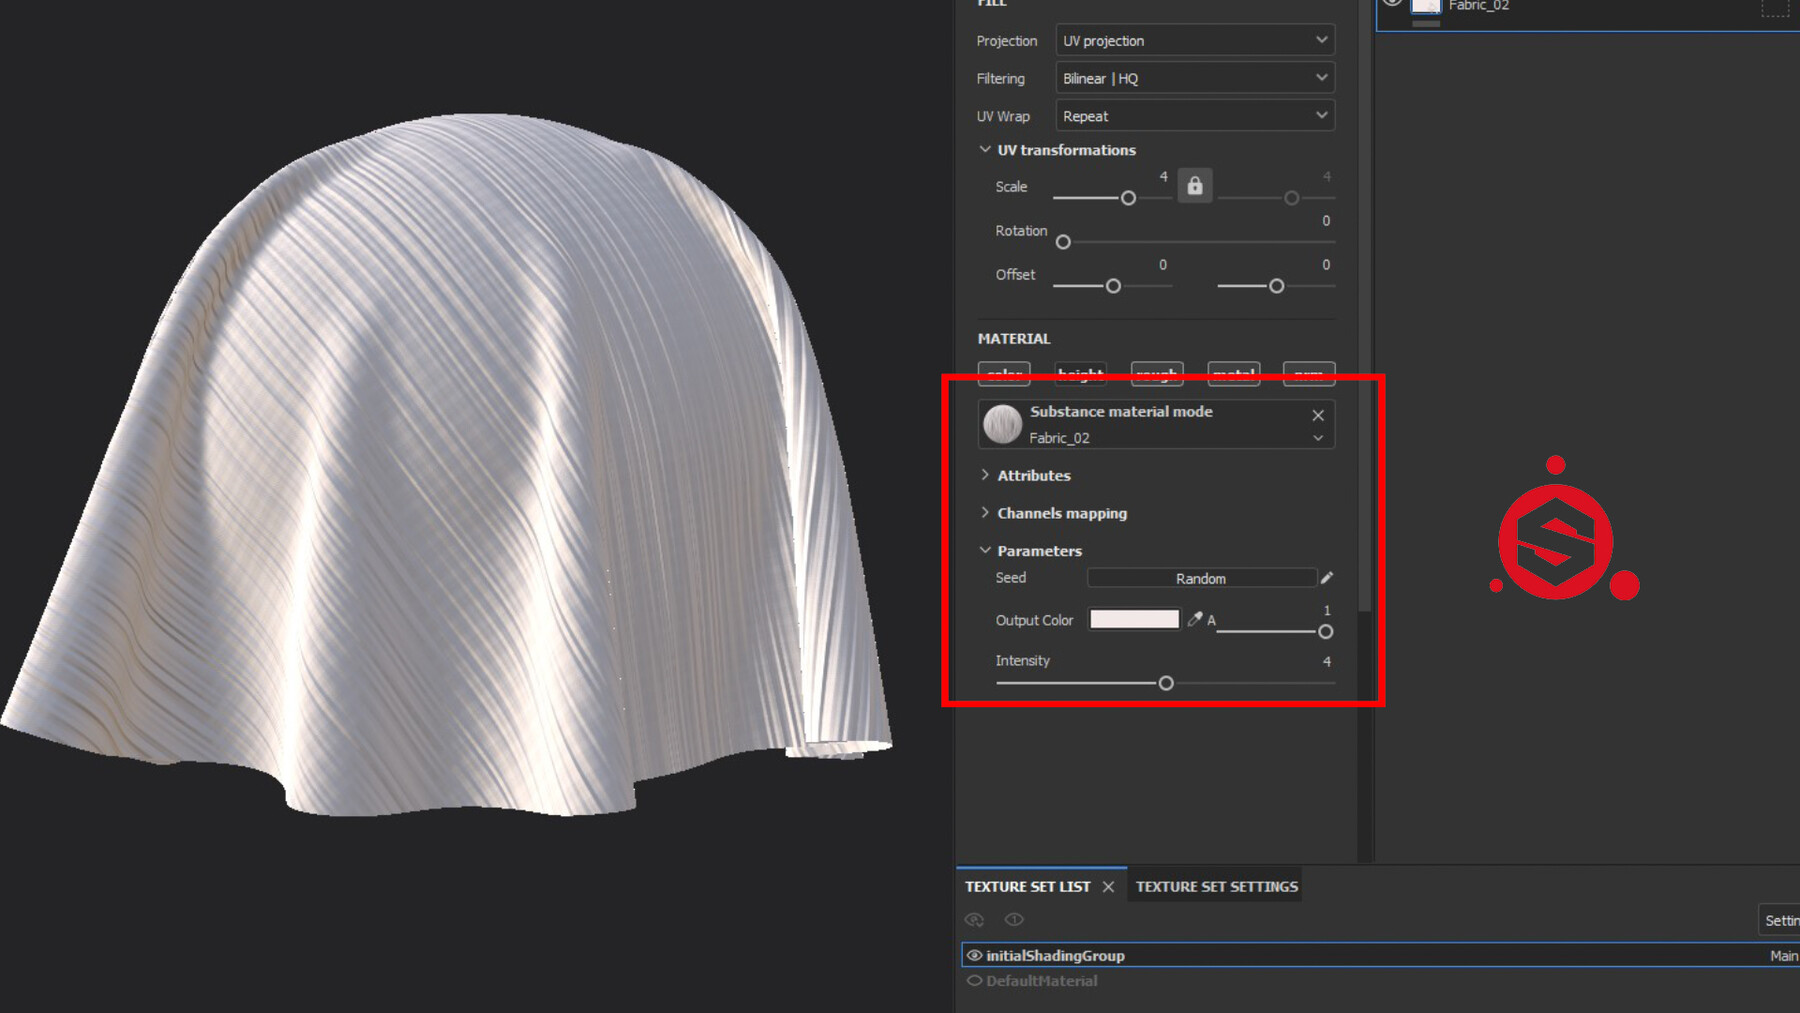
Task: Remove Substance material mode with the X button
Action: coord(1317,415)
